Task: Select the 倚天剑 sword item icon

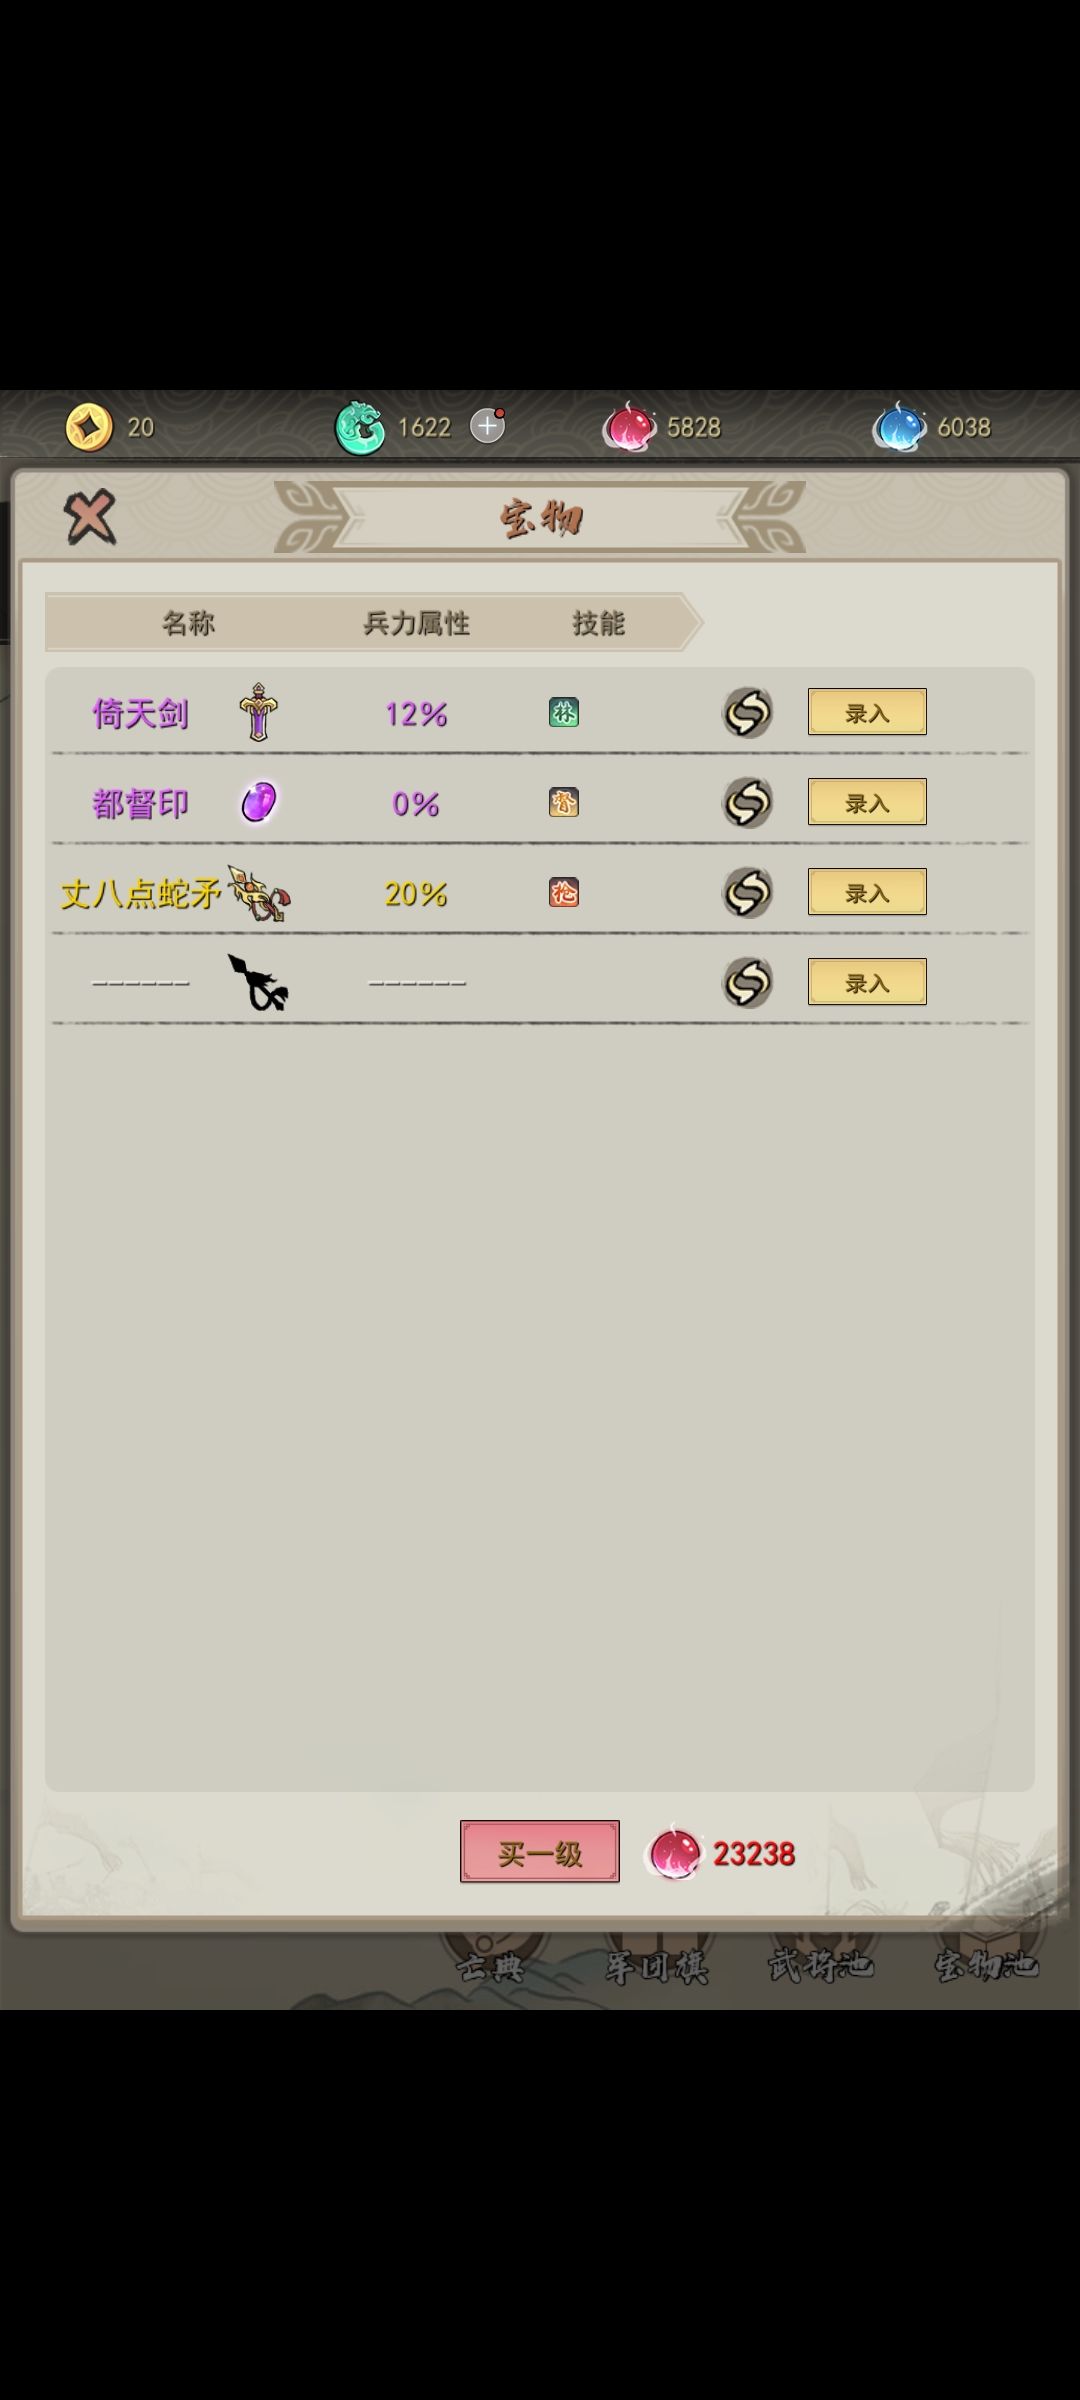Action: [259, 712]
